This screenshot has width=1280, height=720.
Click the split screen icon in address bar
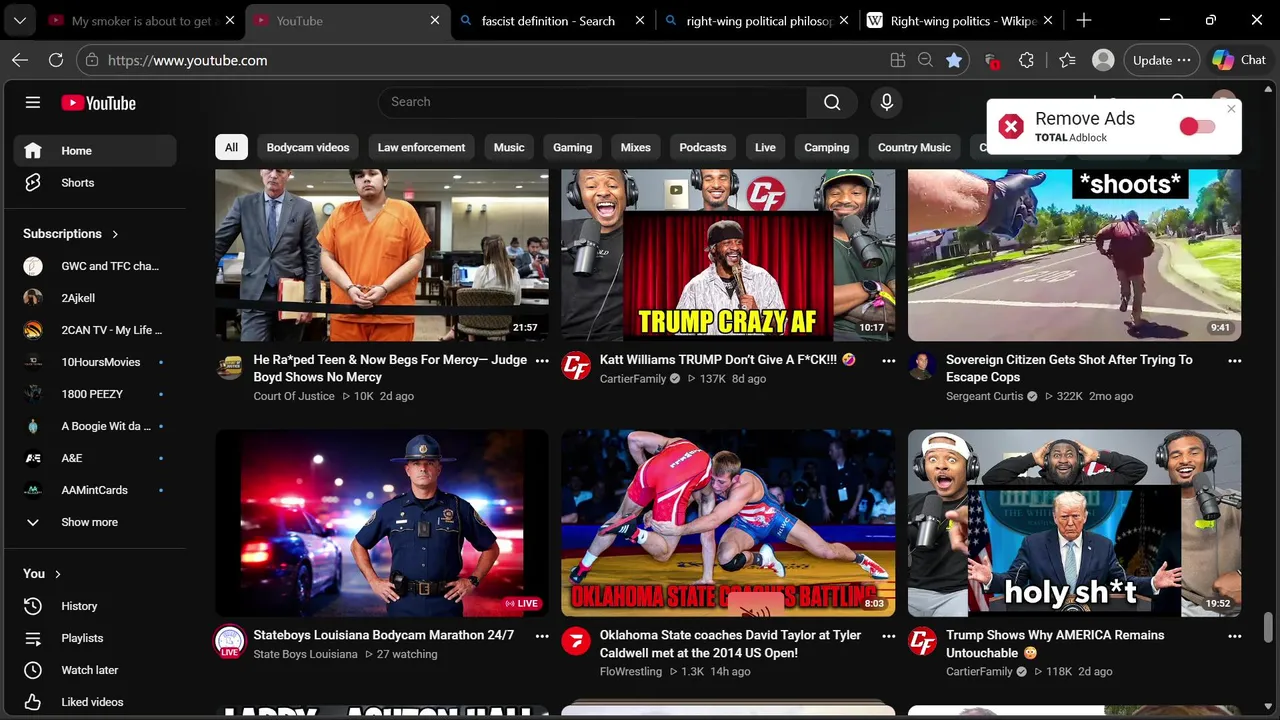[898, 60]
